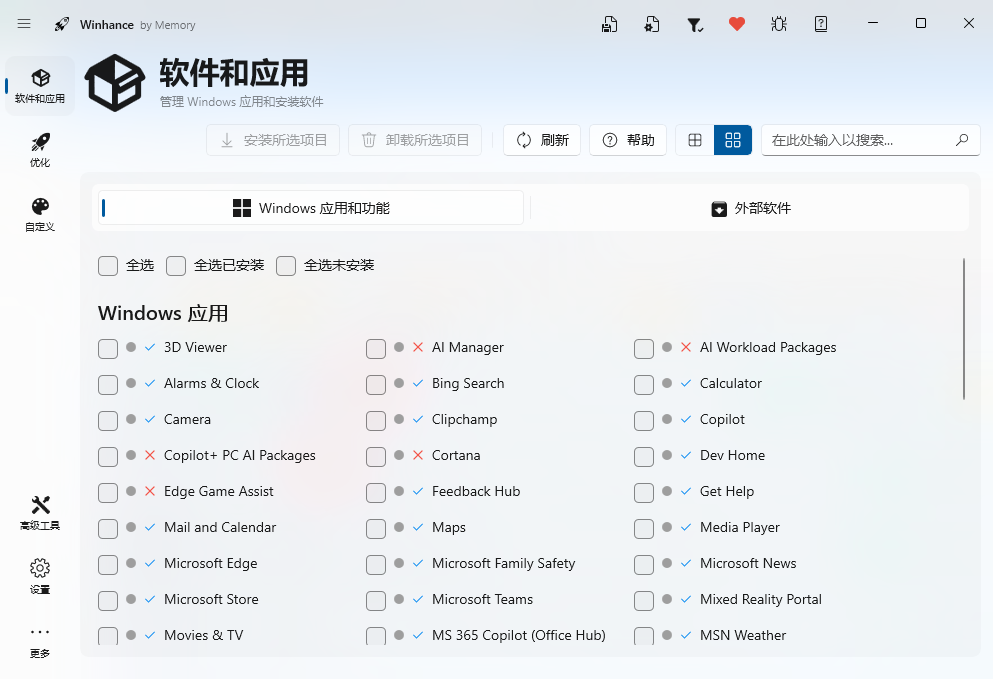Open the 软件和应用 sidebar section
This screenshot has height=679, width=993.
tap(40, 86)
